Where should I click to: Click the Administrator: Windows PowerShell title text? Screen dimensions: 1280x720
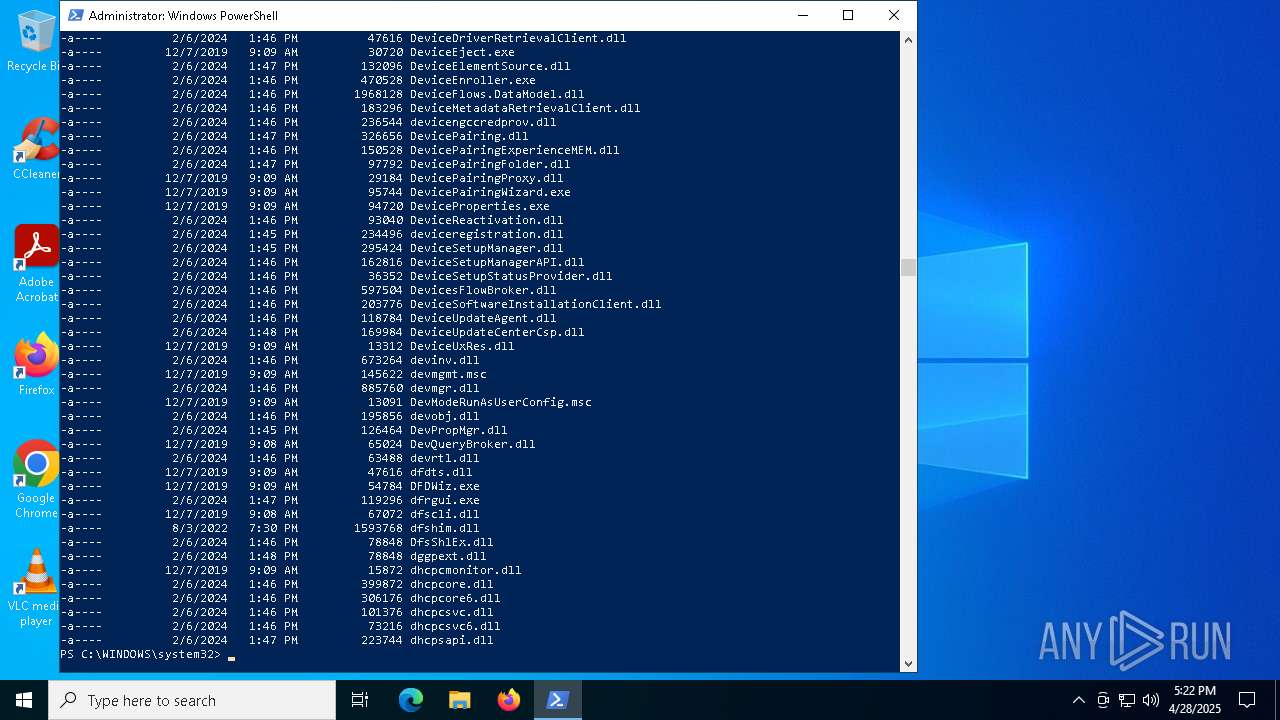click(183, 15)
